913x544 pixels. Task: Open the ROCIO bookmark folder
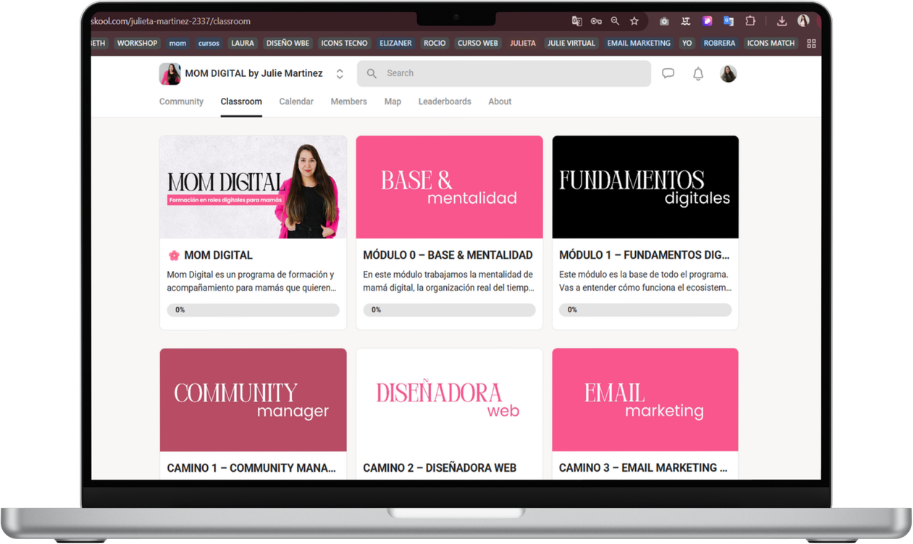pos(434,43)
